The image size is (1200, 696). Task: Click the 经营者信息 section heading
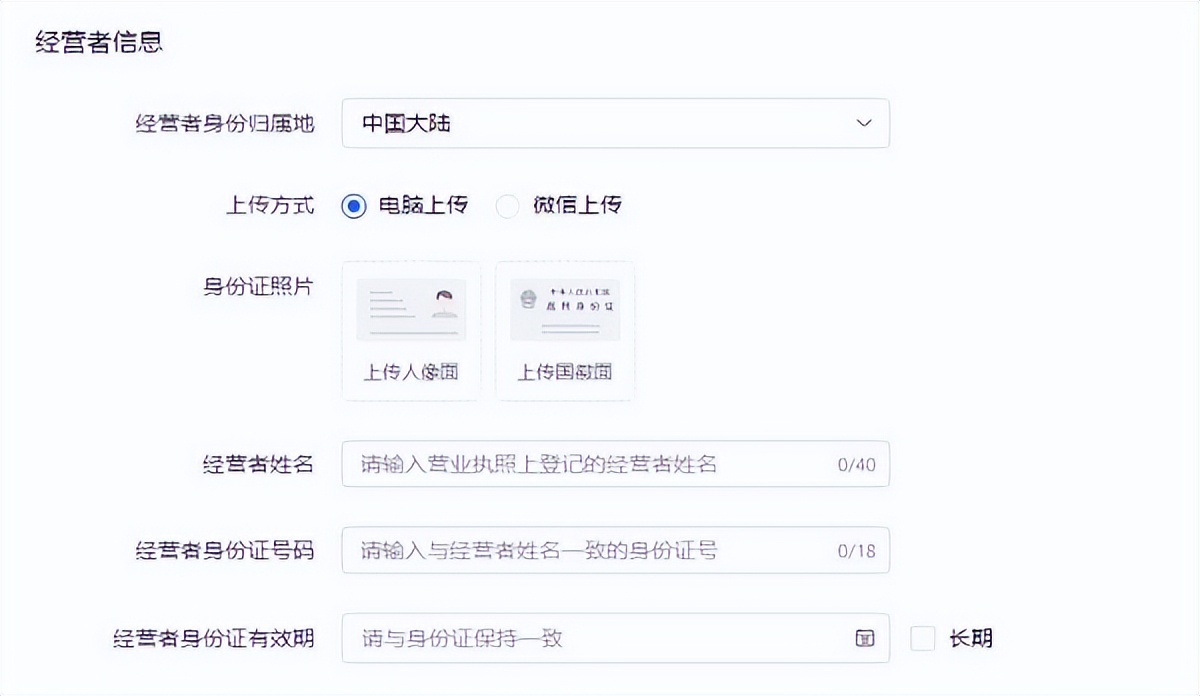pos(99,43)
